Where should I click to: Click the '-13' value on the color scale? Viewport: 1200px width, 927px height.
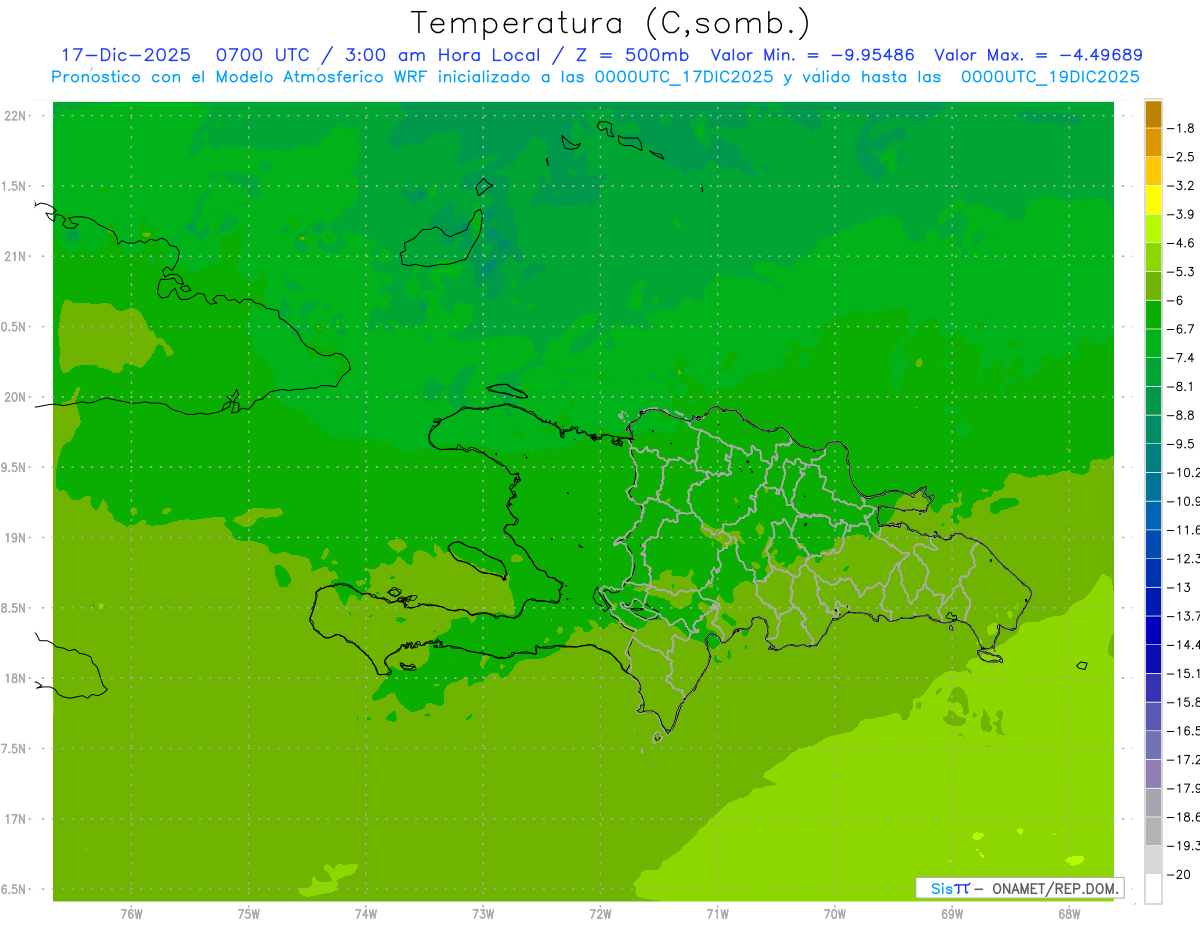[x=1177, y=587]
